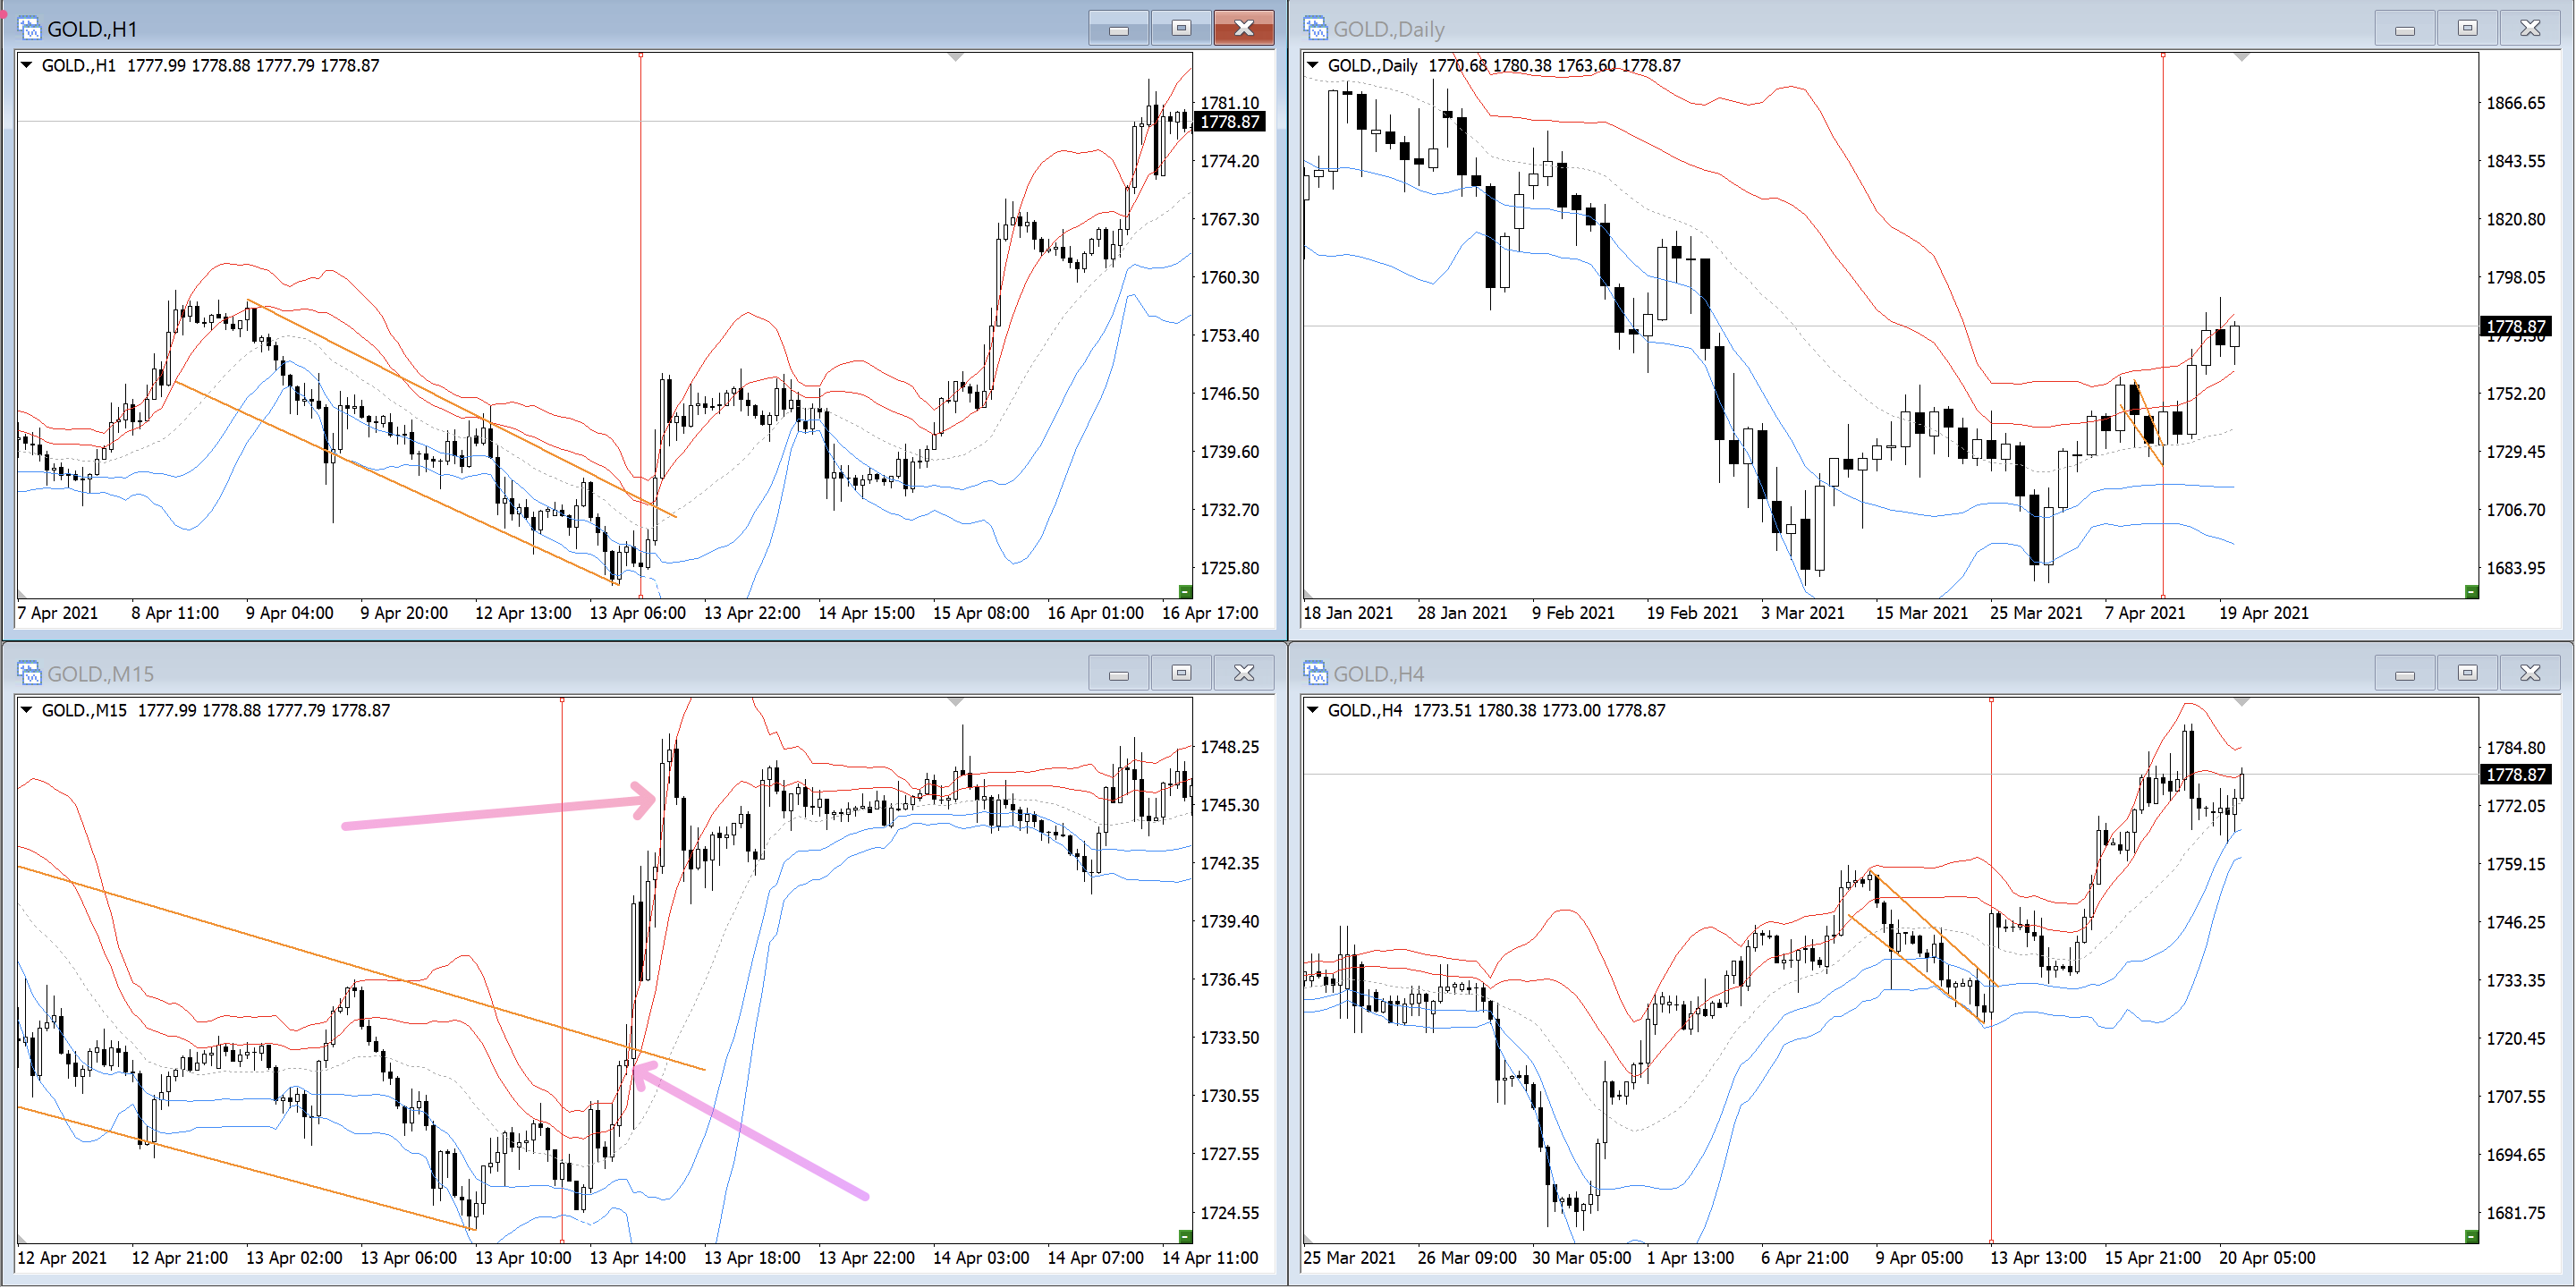Image resolution: width=2576 pixels, height=1288 pixels.
Task: Open the triangle menu beside GOLD.,H4 label
Action: point(1313,710)
